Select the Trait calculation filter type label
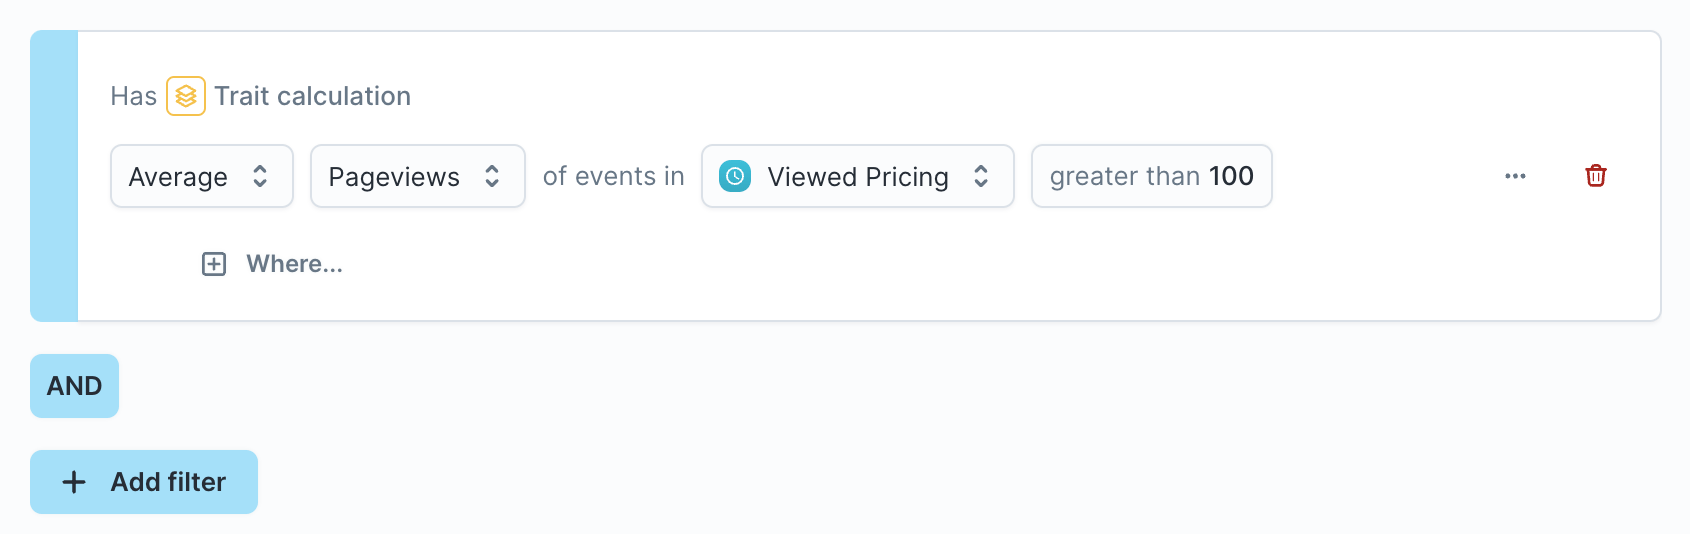This screenshot has height=534, width=1690. pos(312,96)
